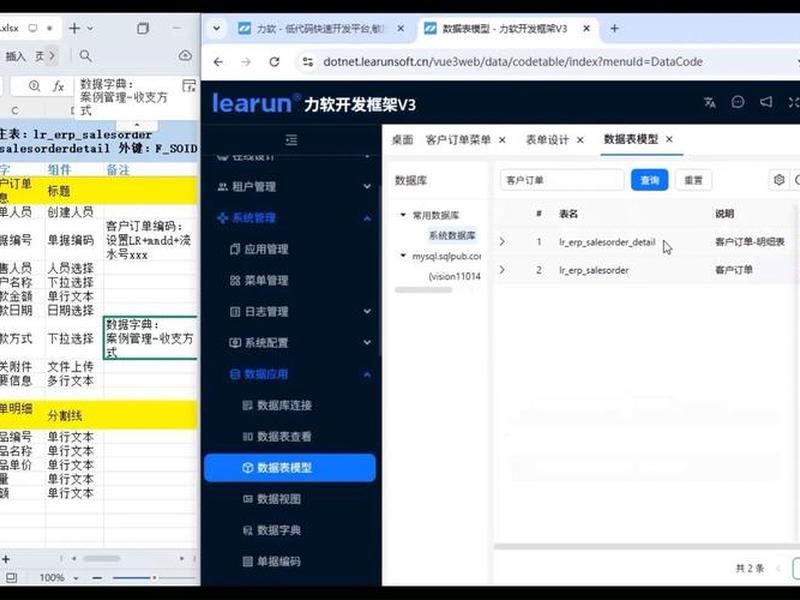Expand the lr_erp_salesorder_detail row
This screenshot has width=800, height=600.
pos(502,242)
